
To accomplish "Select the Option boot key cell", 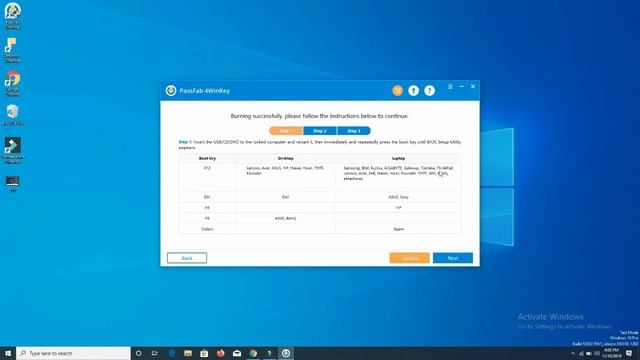I will point(207,229).
